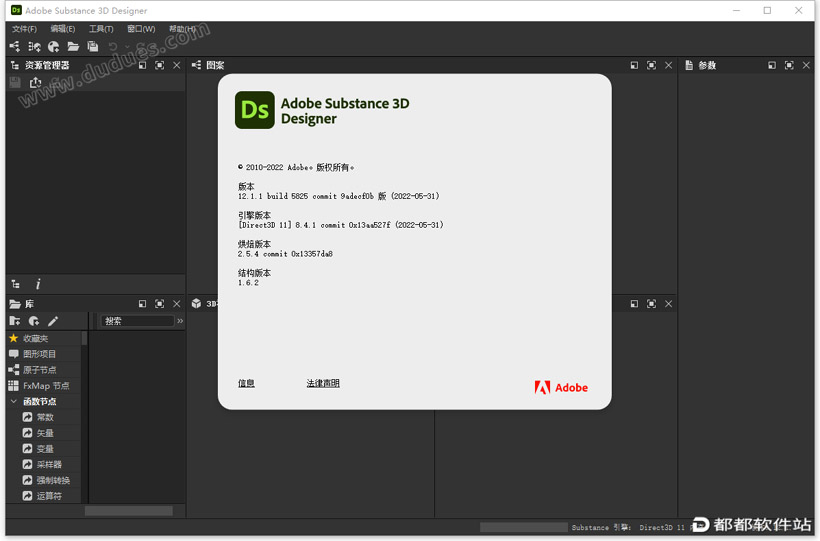Click the 参数 panel tab title
820x541 pixels.
707,65
